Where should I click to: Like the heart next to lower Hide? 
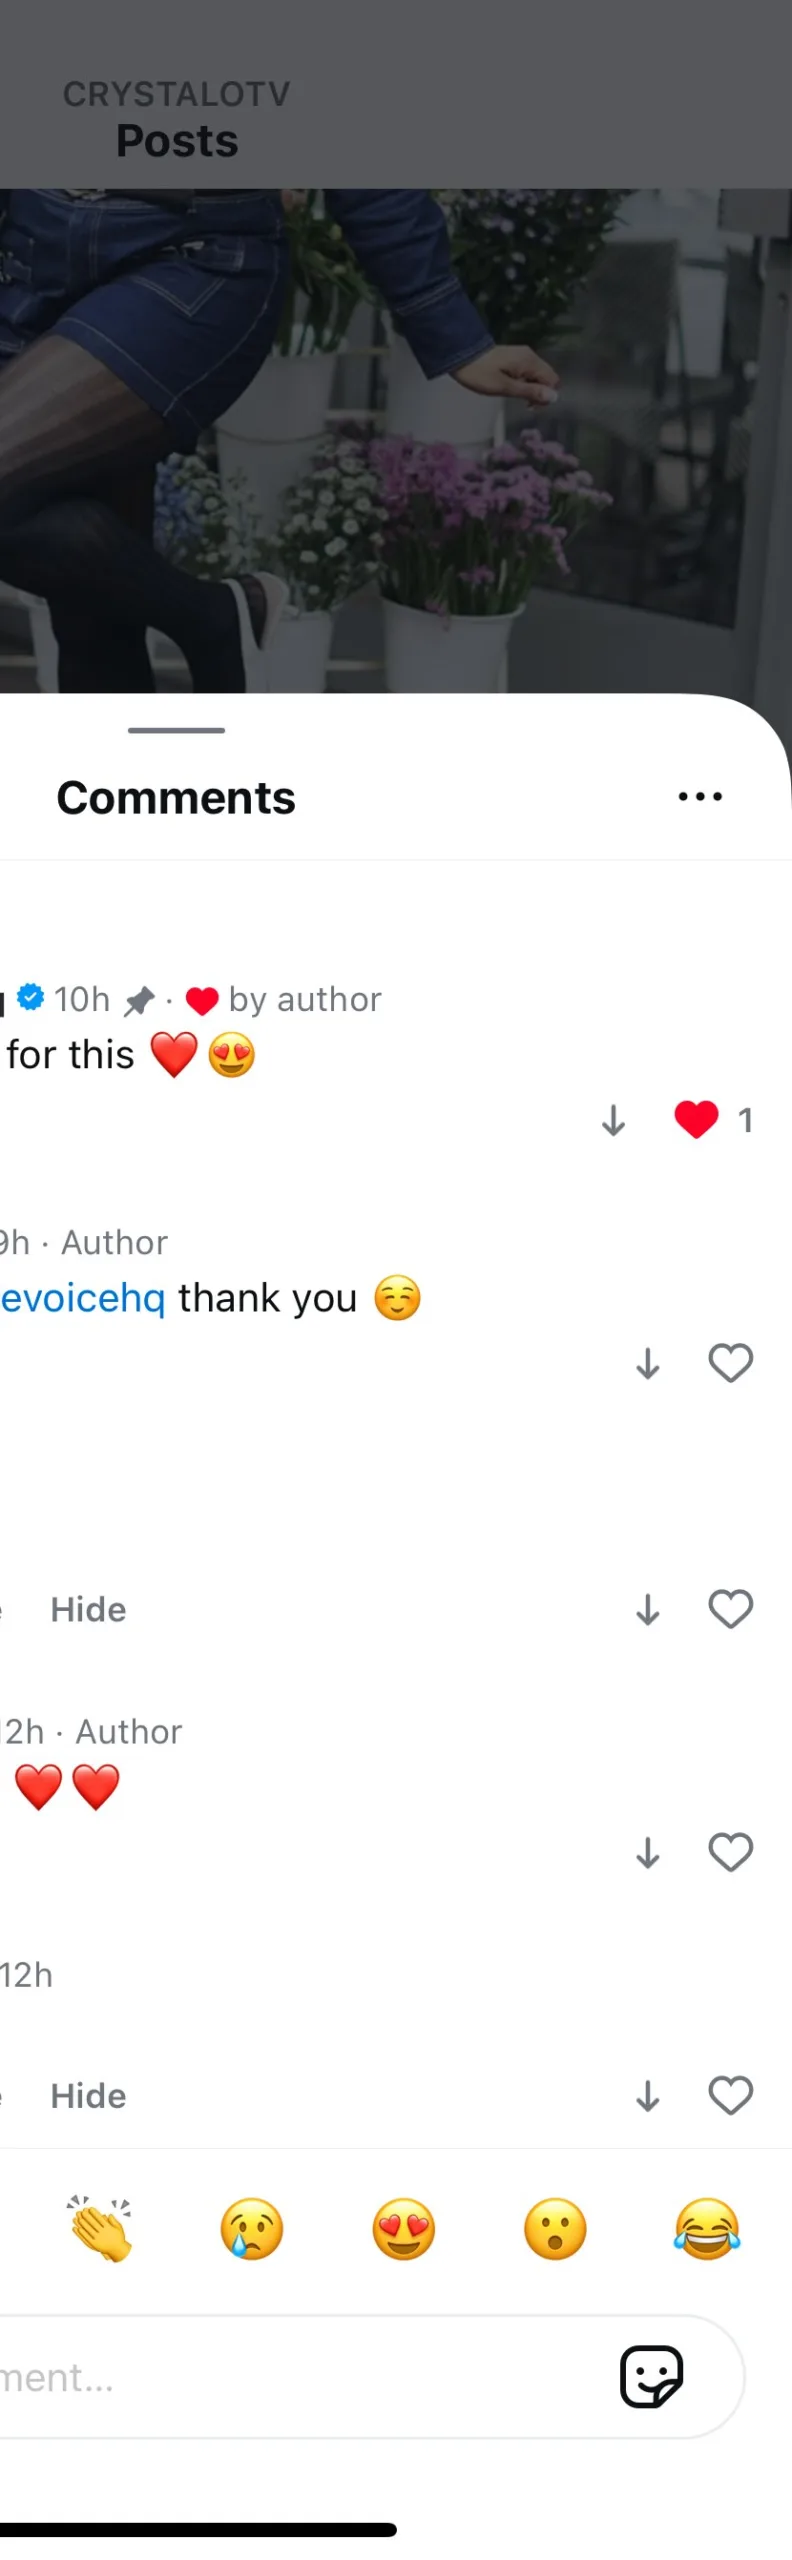tap(730, 2094)
